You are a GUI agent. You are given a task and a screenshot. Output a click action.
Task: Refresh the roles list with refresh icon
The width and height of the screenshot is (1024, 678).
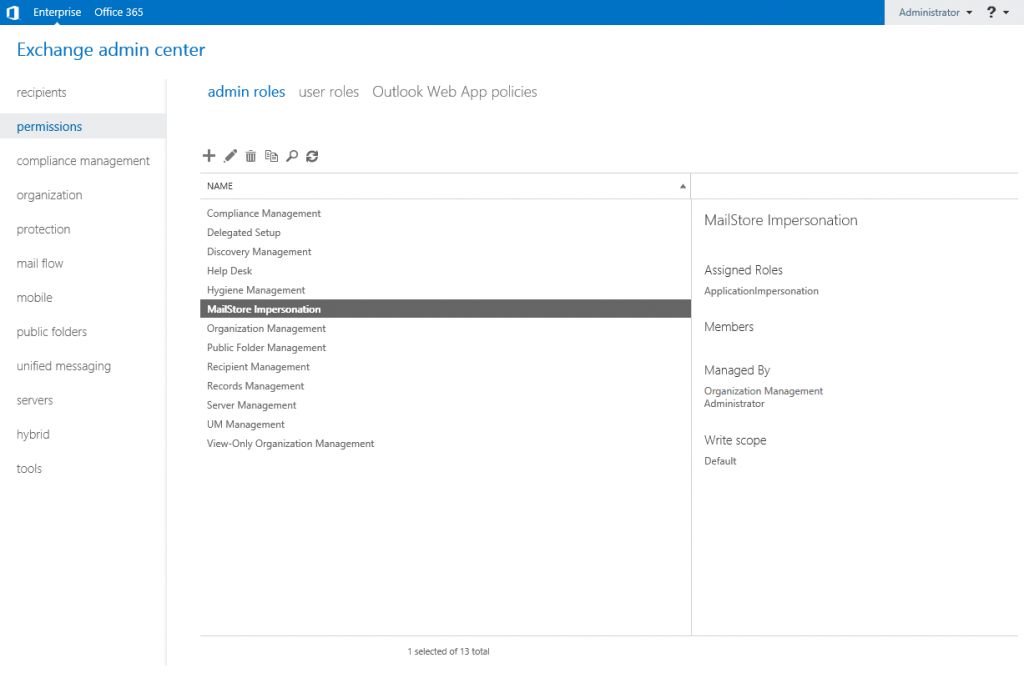pyautogui.click(x=311, y=156)
